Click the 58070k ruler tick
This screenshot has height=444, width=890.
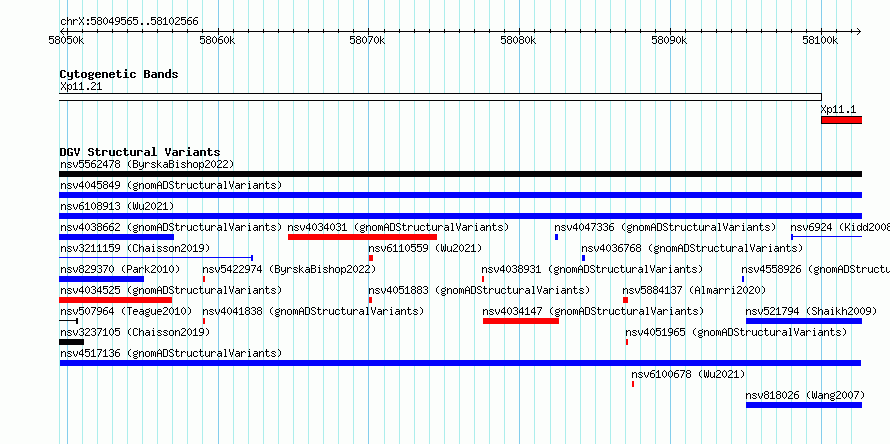(368, 40)
